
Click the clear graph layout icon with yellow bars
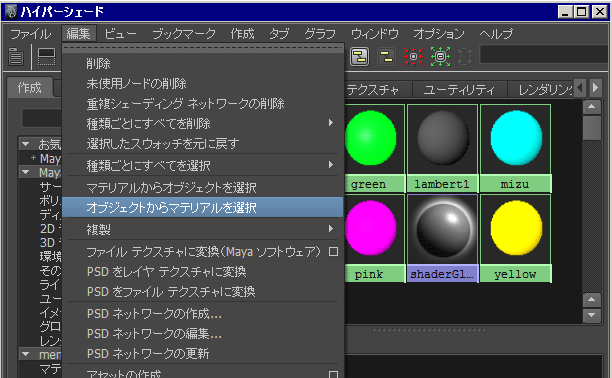tap(386, 57)
